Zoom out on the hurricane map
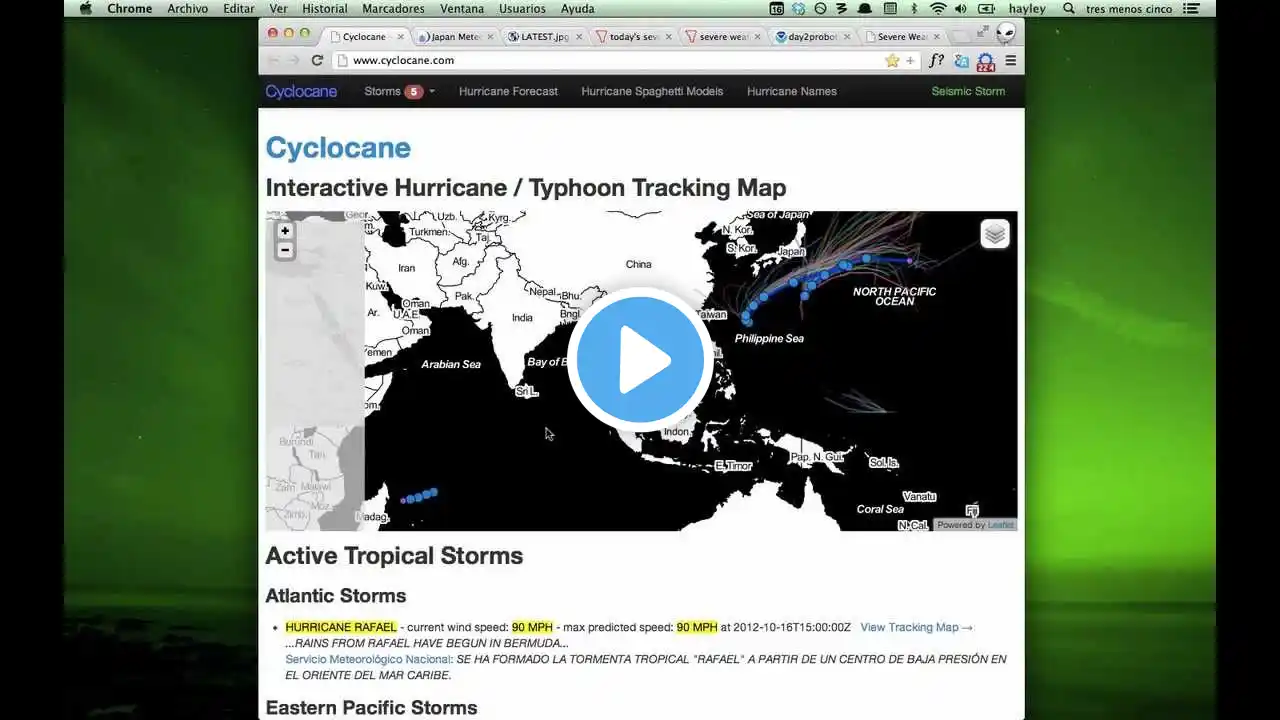This screenshot has height=720, width=1280. pos(285,250)
